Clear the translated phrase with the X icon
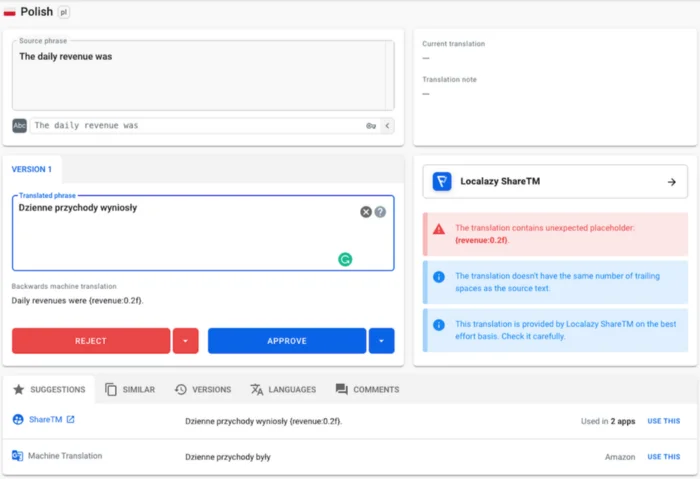The width and height of the screenshot is (700, 479). (x=366, y=212)
